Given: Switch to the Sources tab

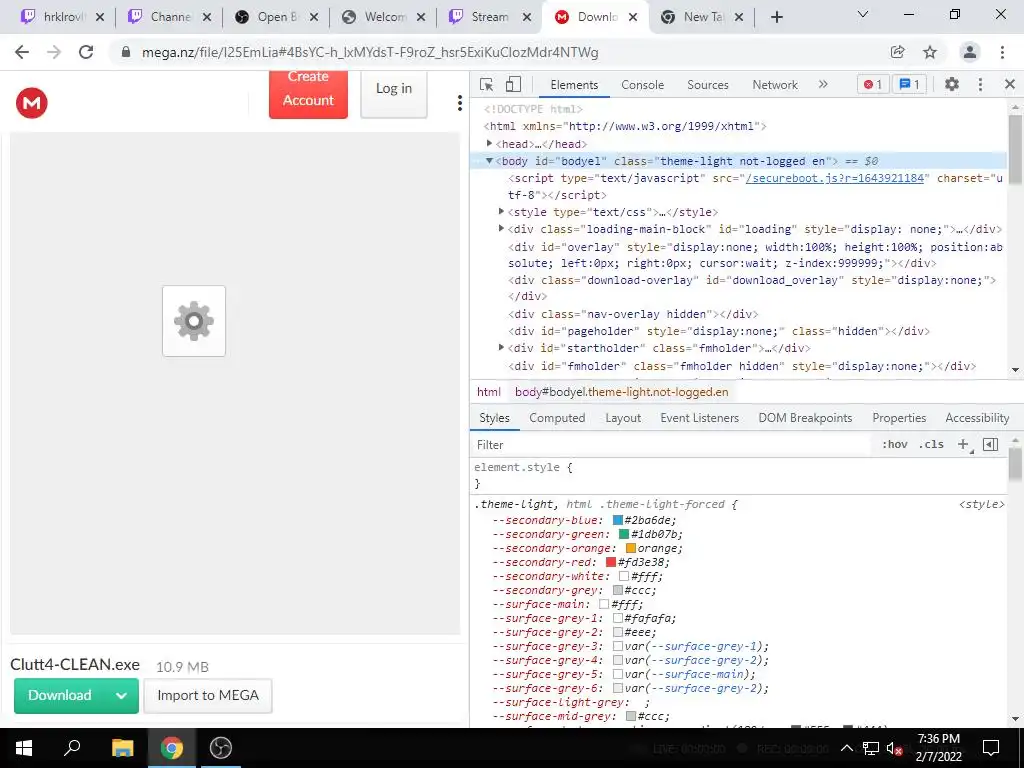Looking at the screenshot, I should pyautogui.click(x=708, y=84).
